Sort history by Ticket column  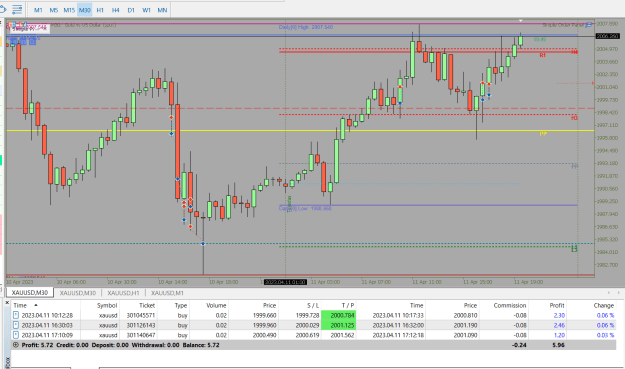click(147, 305)
